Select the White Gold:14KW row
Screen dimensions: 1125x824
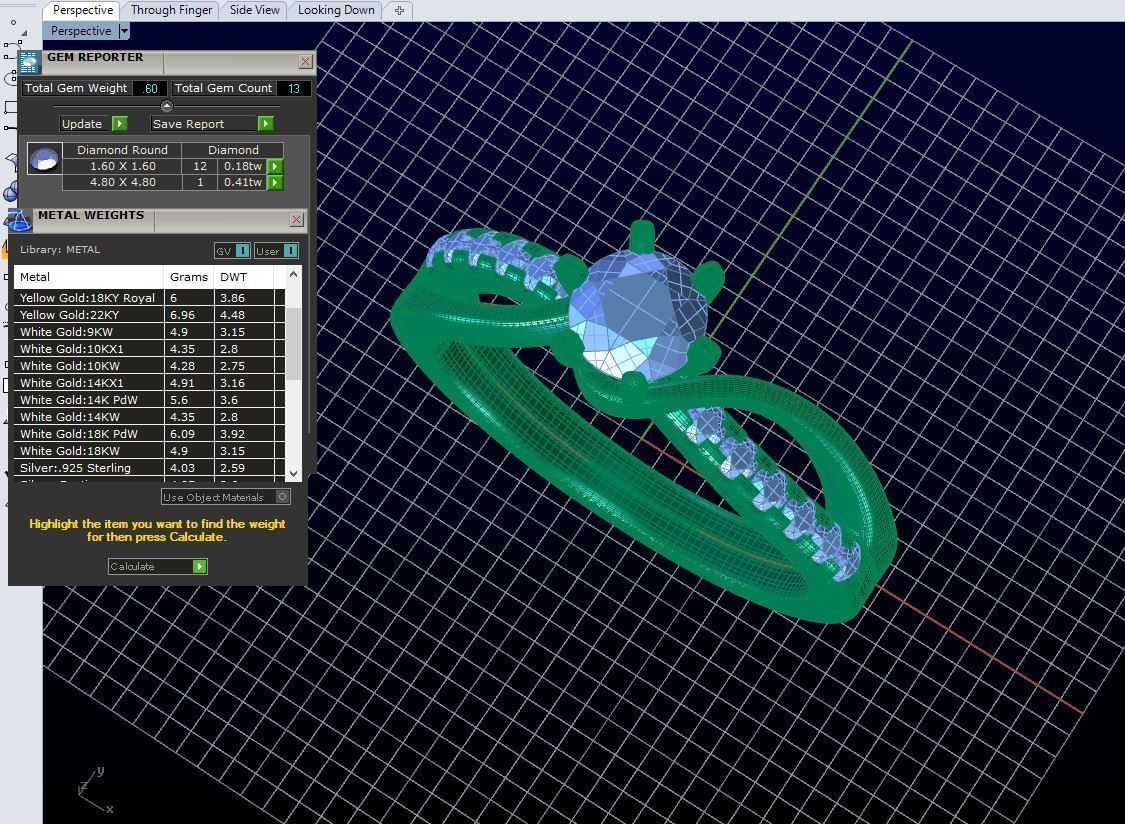[149, 417]
